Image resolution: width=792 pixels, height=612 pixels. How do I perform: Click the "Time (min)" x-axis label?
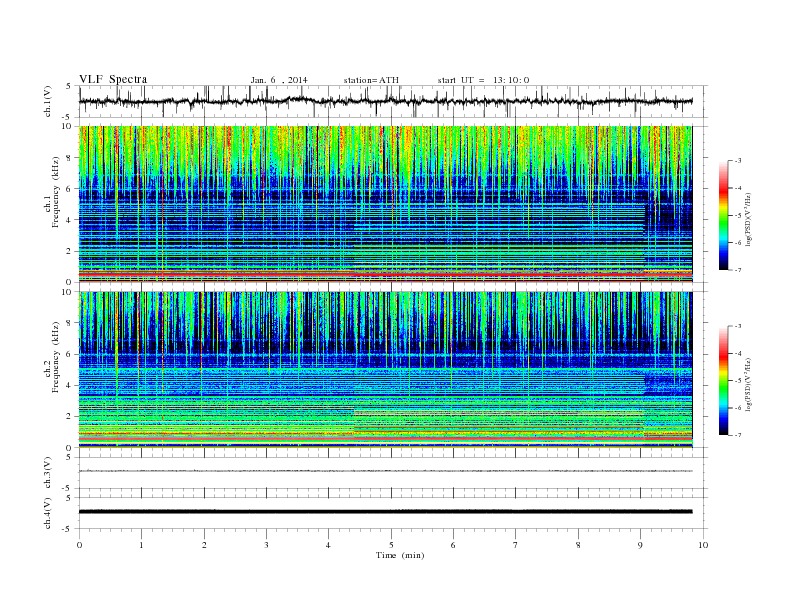tap(400, 555)
